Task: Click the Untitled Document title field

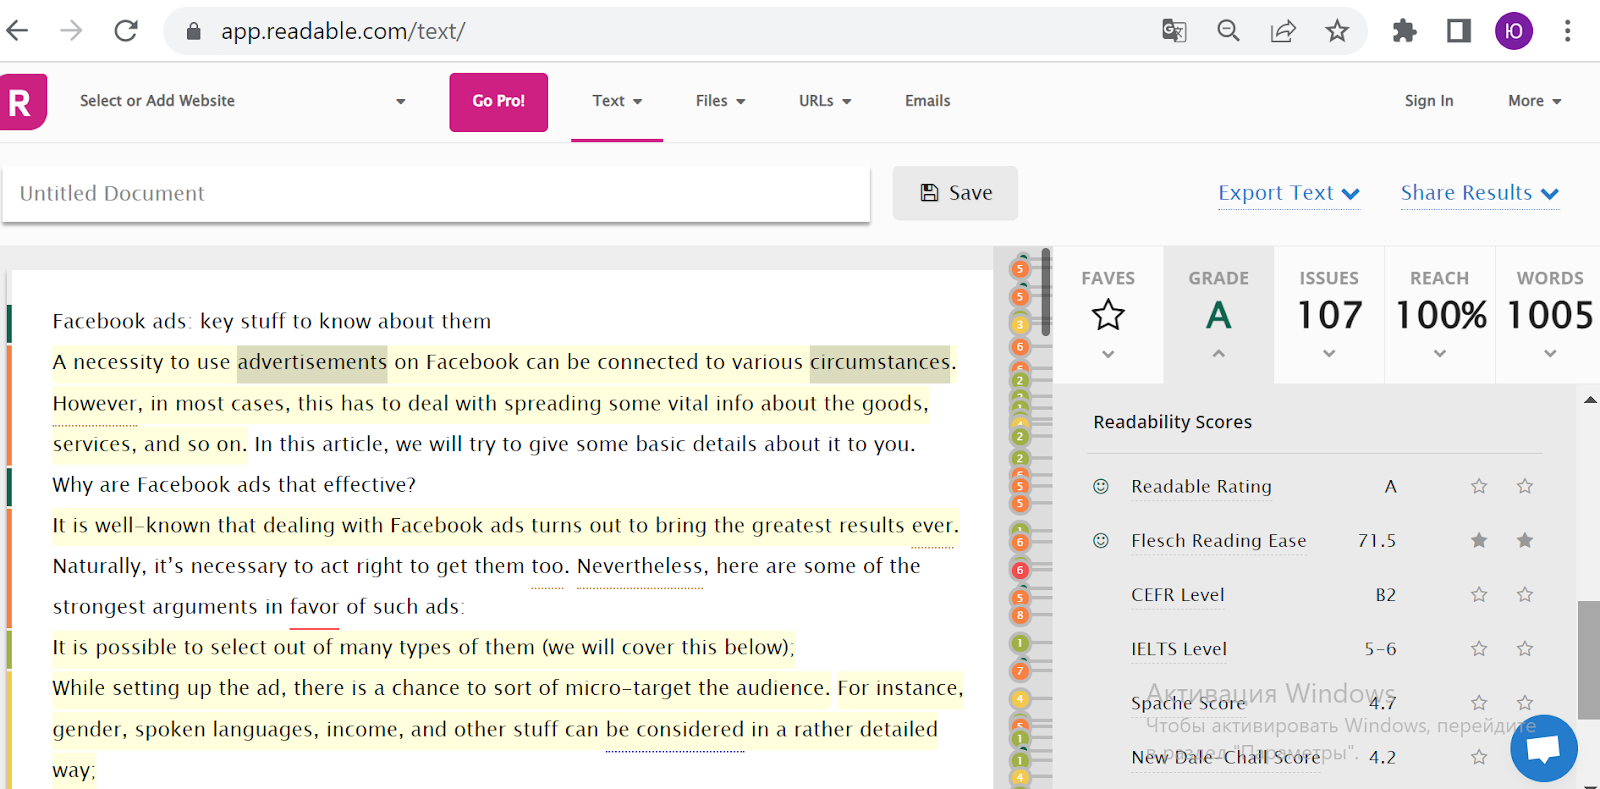Action: tap(436, 193)
